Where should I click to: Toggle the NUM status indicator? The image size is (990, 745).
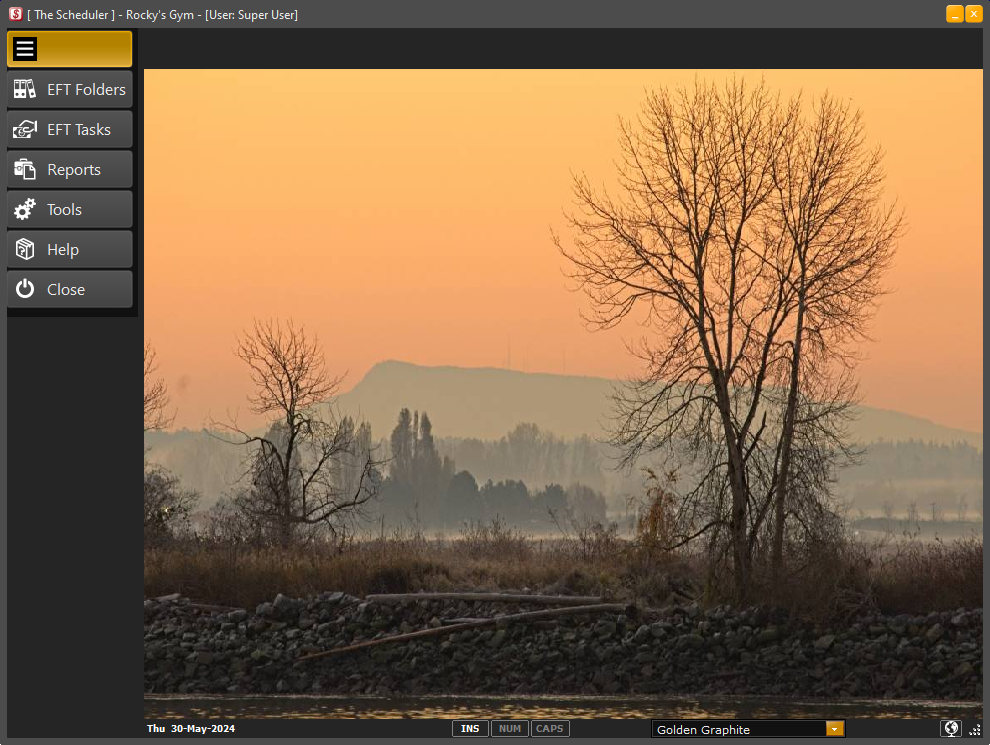tap(510, 729)
